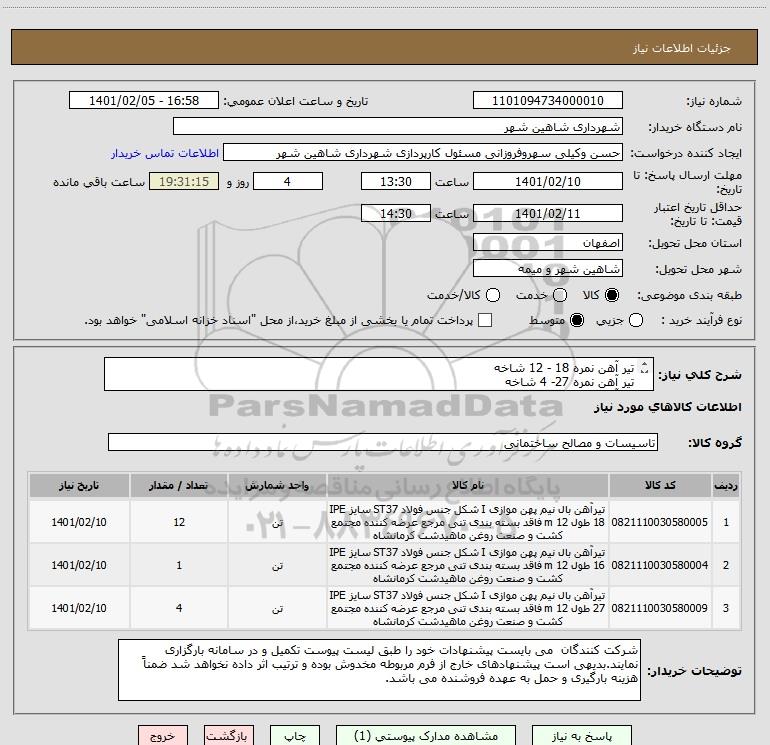Click the کد کالا column header

pyautogui.click(x=660, y=485)
